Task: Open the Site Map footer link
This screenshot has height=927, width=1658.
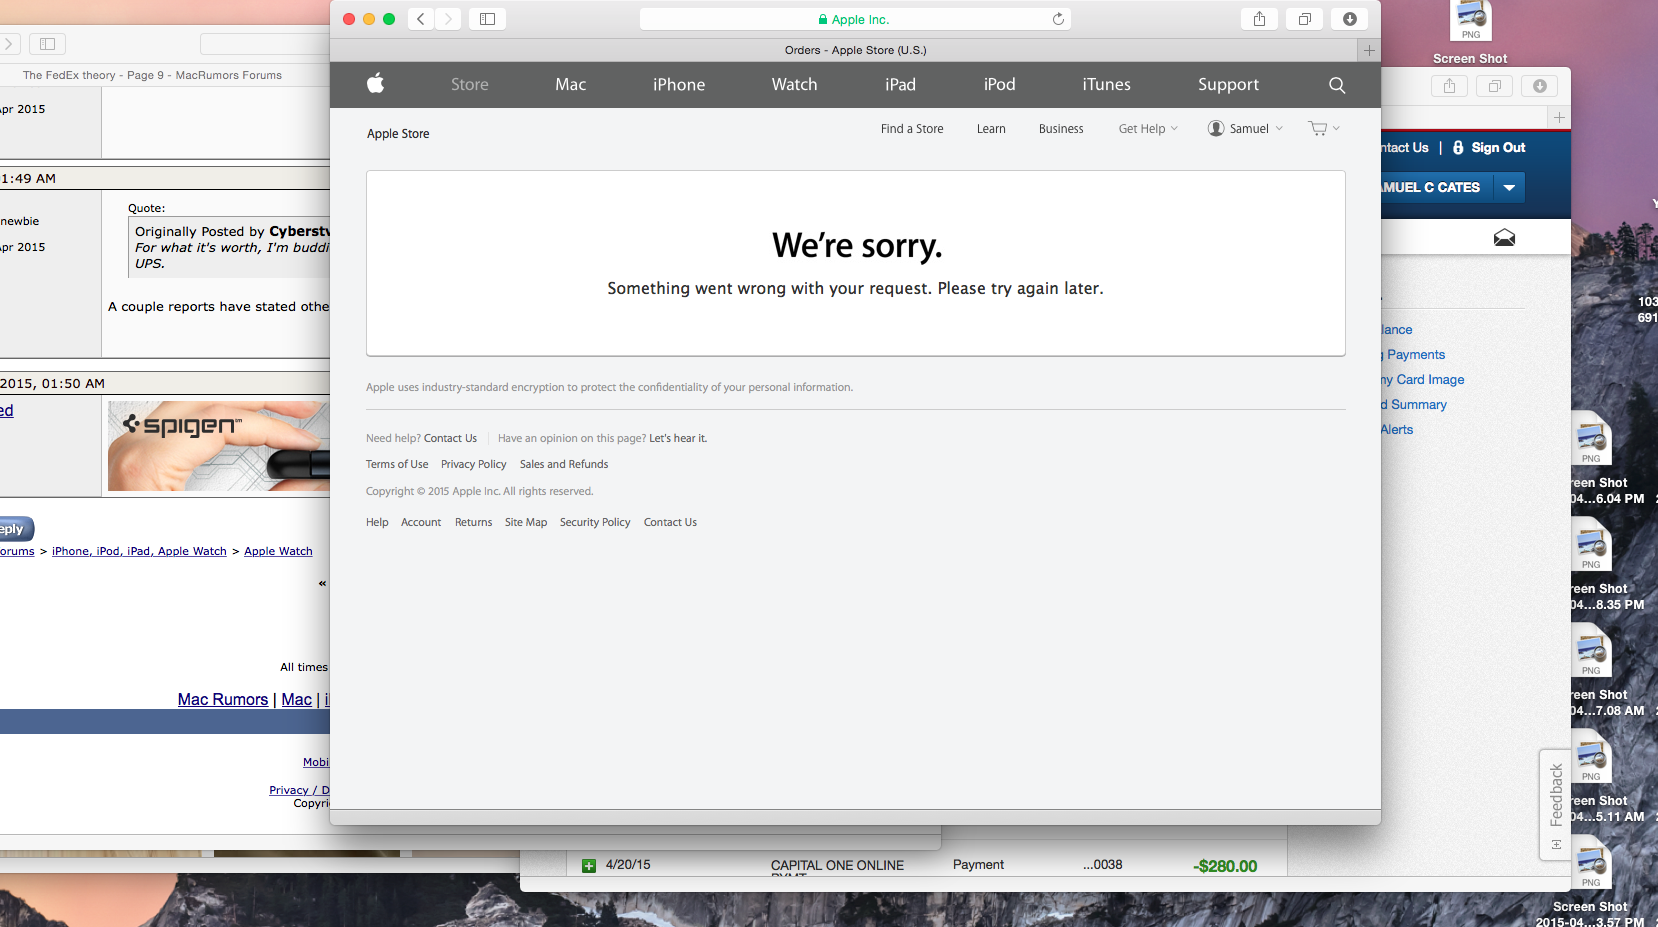Action: tap(526, 522)
